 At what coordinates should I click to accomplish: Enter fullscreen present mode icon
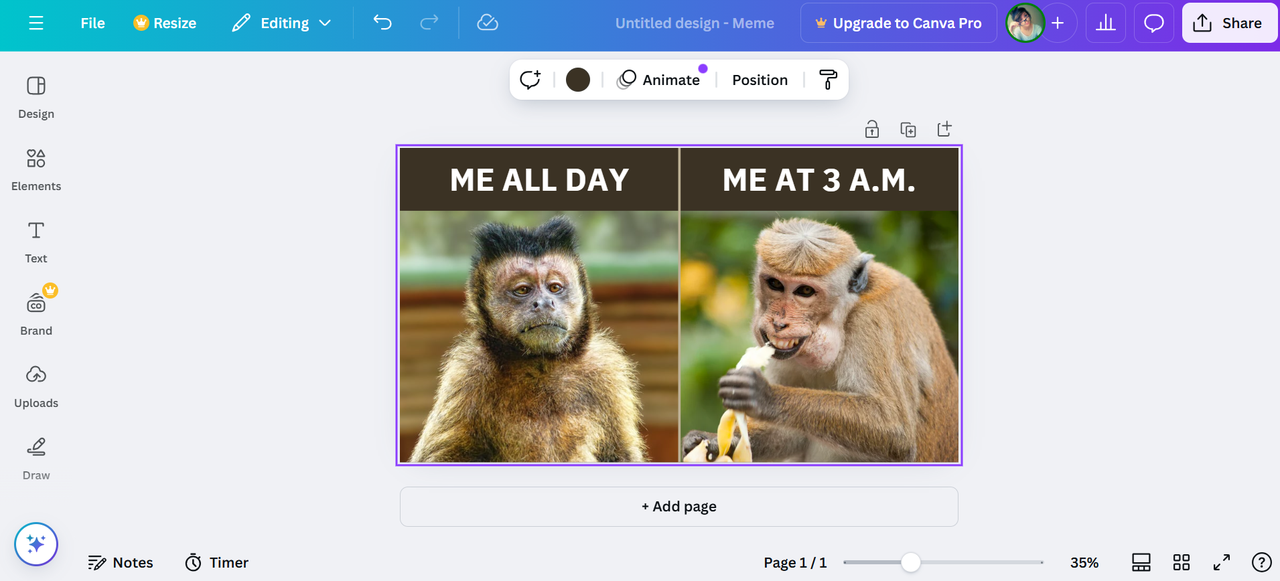tap(1221, 563)
